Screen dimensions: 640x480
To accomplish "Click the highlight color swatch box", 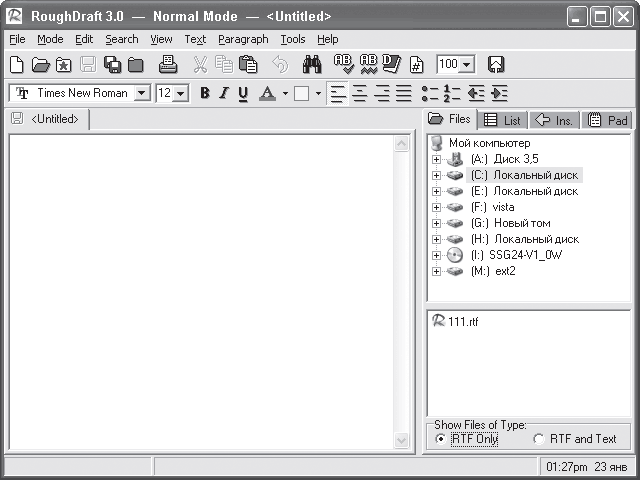I will pos(301,93).
